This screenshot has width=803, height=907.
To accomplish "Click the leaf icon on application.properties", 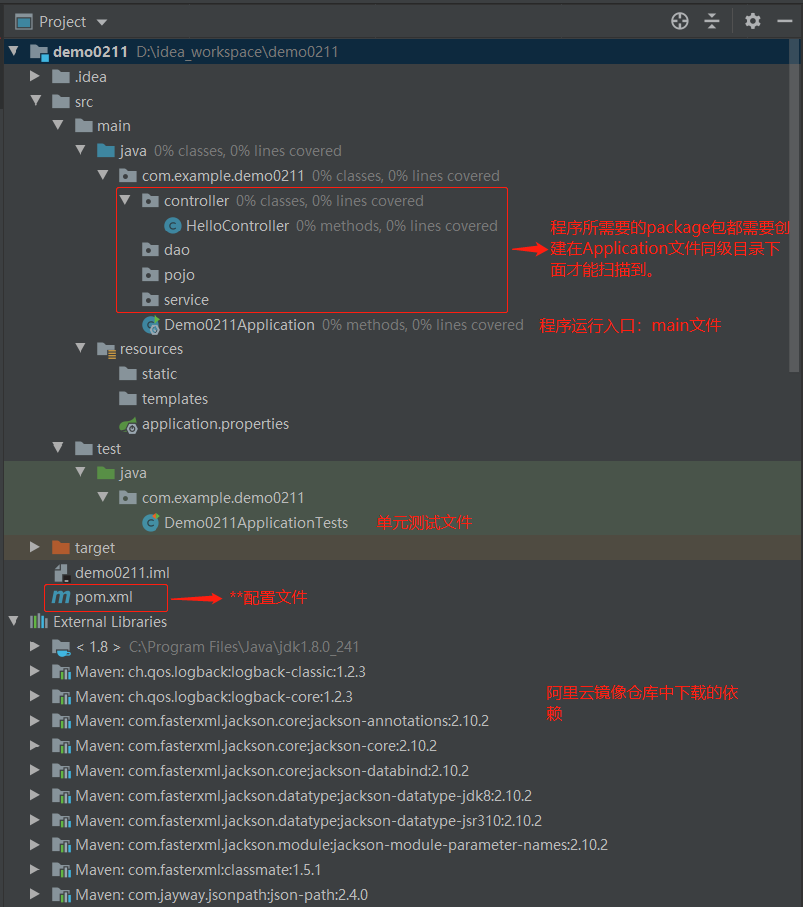I will pos(128,423).
